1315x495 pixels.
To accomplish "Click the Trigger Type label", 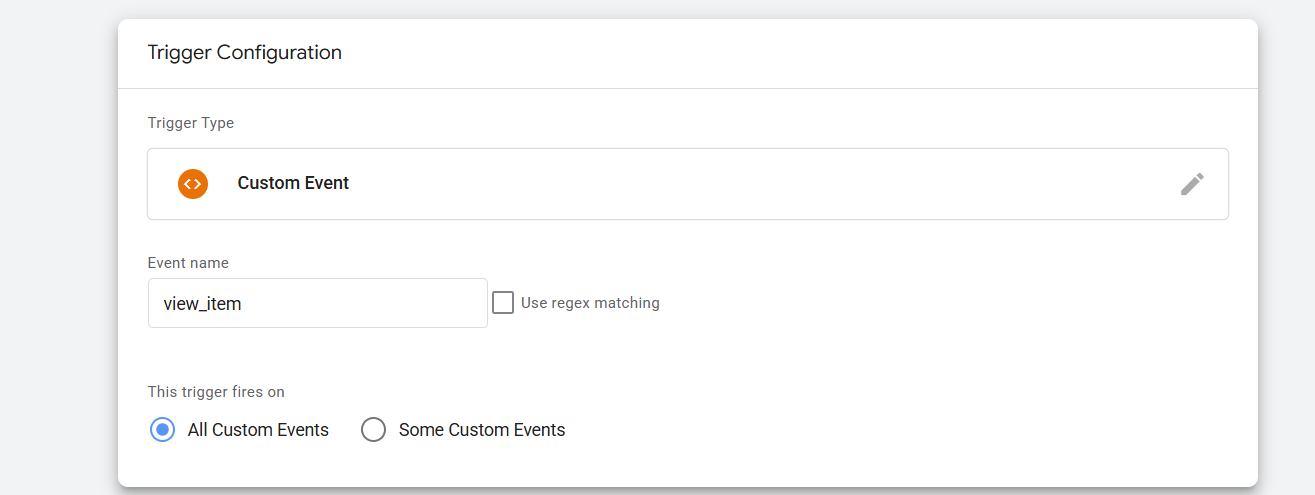I will pos(190,123).
